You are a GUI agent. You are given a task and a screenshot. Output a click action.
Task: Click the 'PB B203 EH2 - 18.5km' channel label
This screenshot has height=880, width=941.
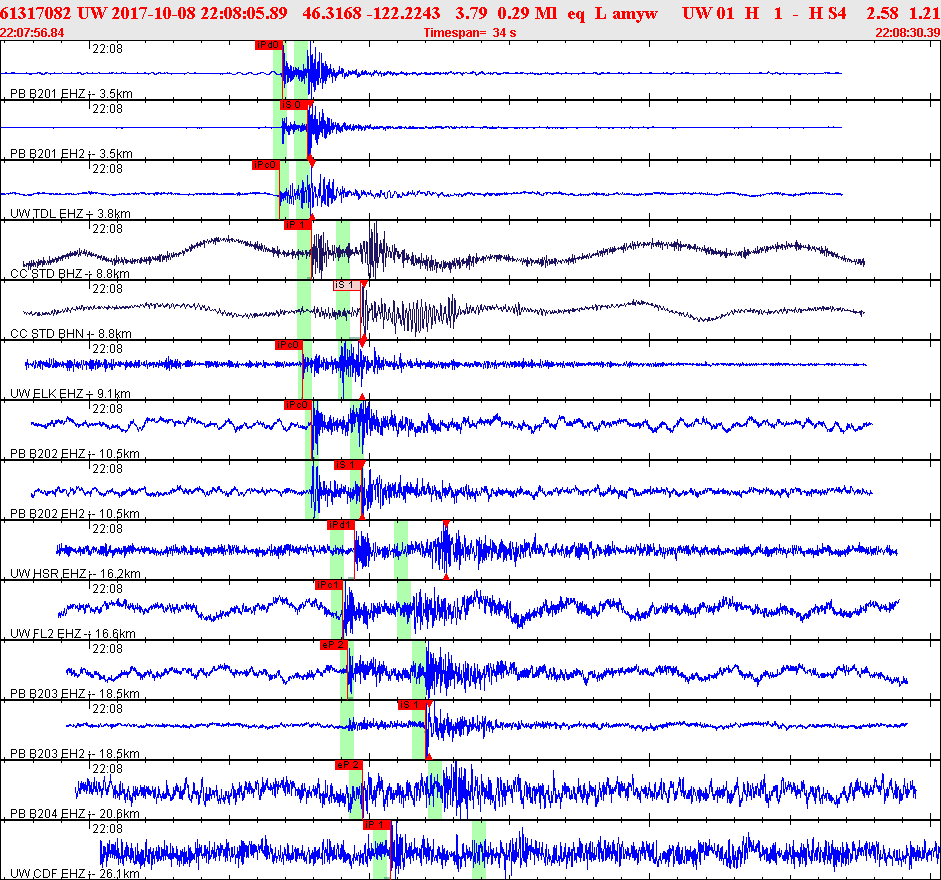pos(74,754)
